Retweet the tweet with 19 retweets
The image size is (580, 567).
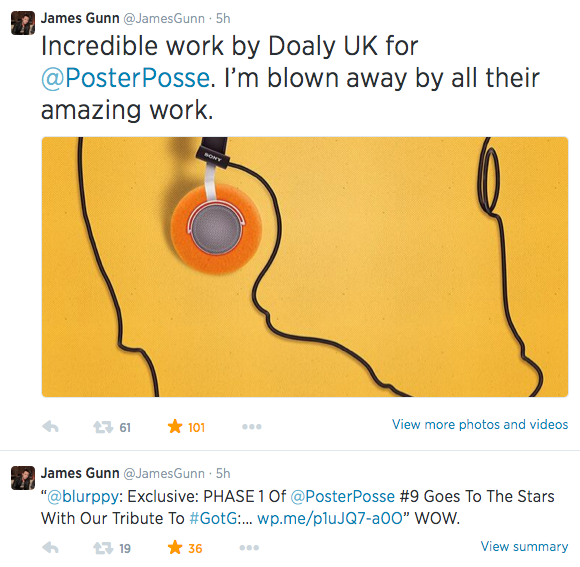pos(103,548)
